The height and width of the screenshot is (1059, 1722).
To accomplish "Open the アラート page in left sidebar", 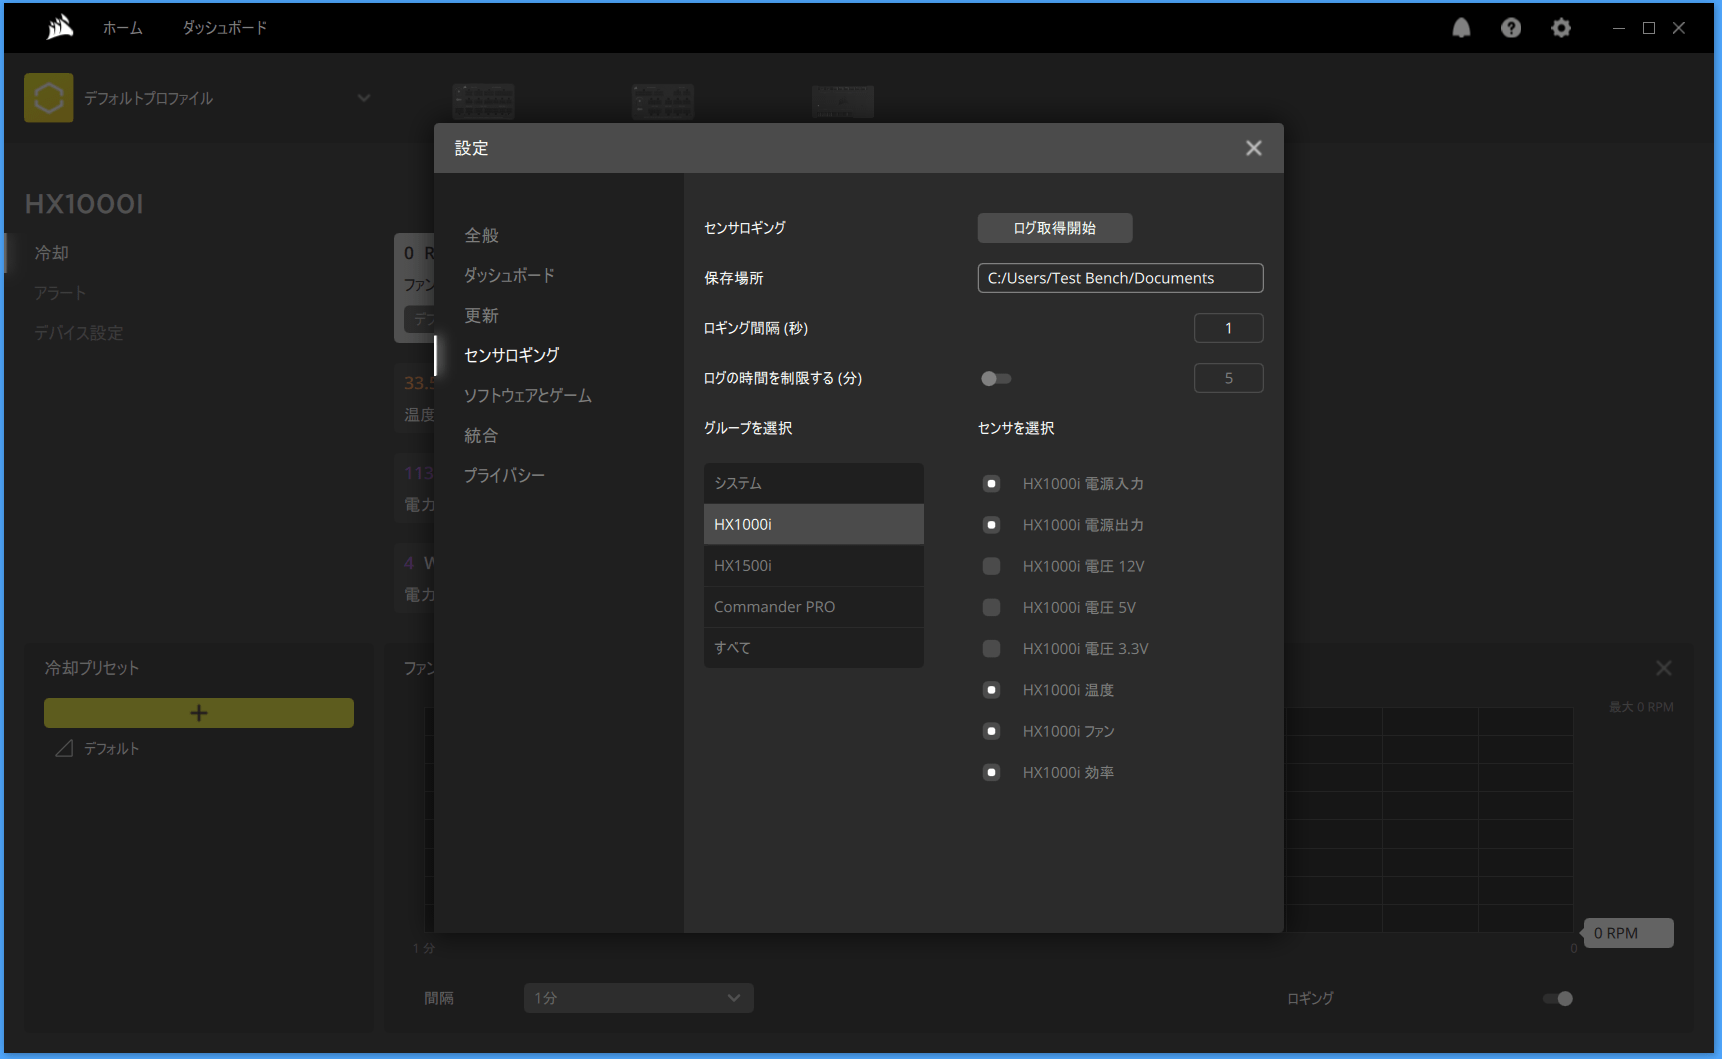I will 60,293.
